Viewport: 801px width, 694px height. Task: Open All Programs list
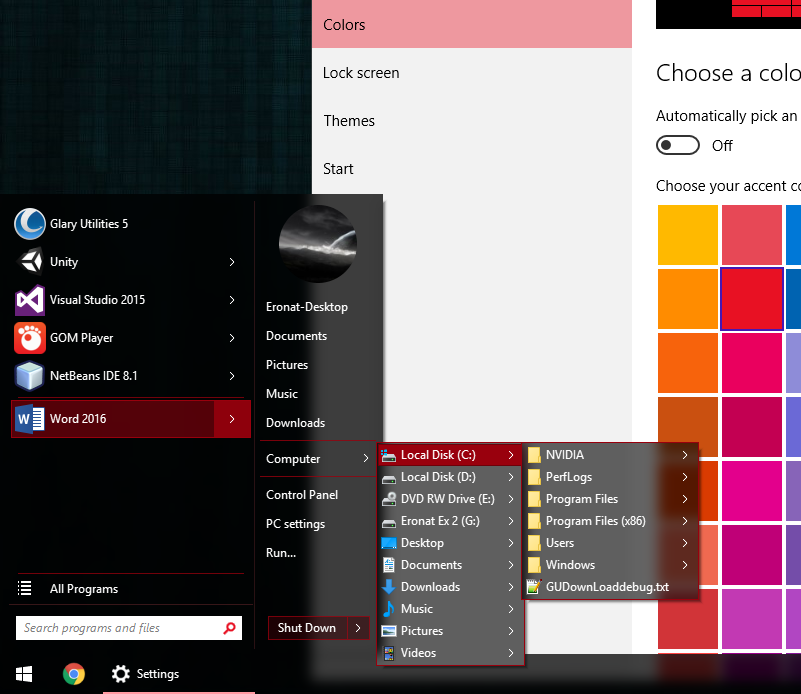(x=84, y=589)
